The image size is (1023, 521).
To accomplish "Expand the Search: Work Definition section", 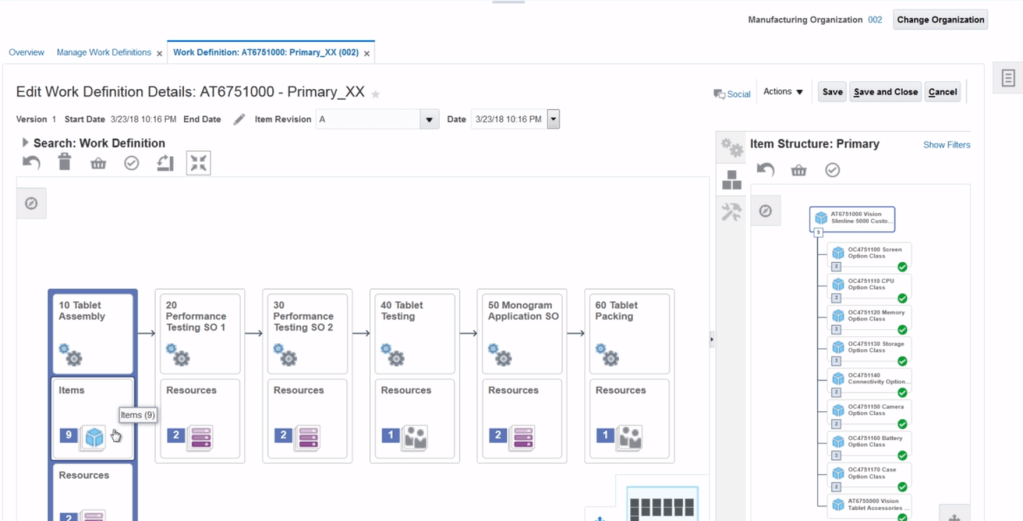I will click(25, 143).
